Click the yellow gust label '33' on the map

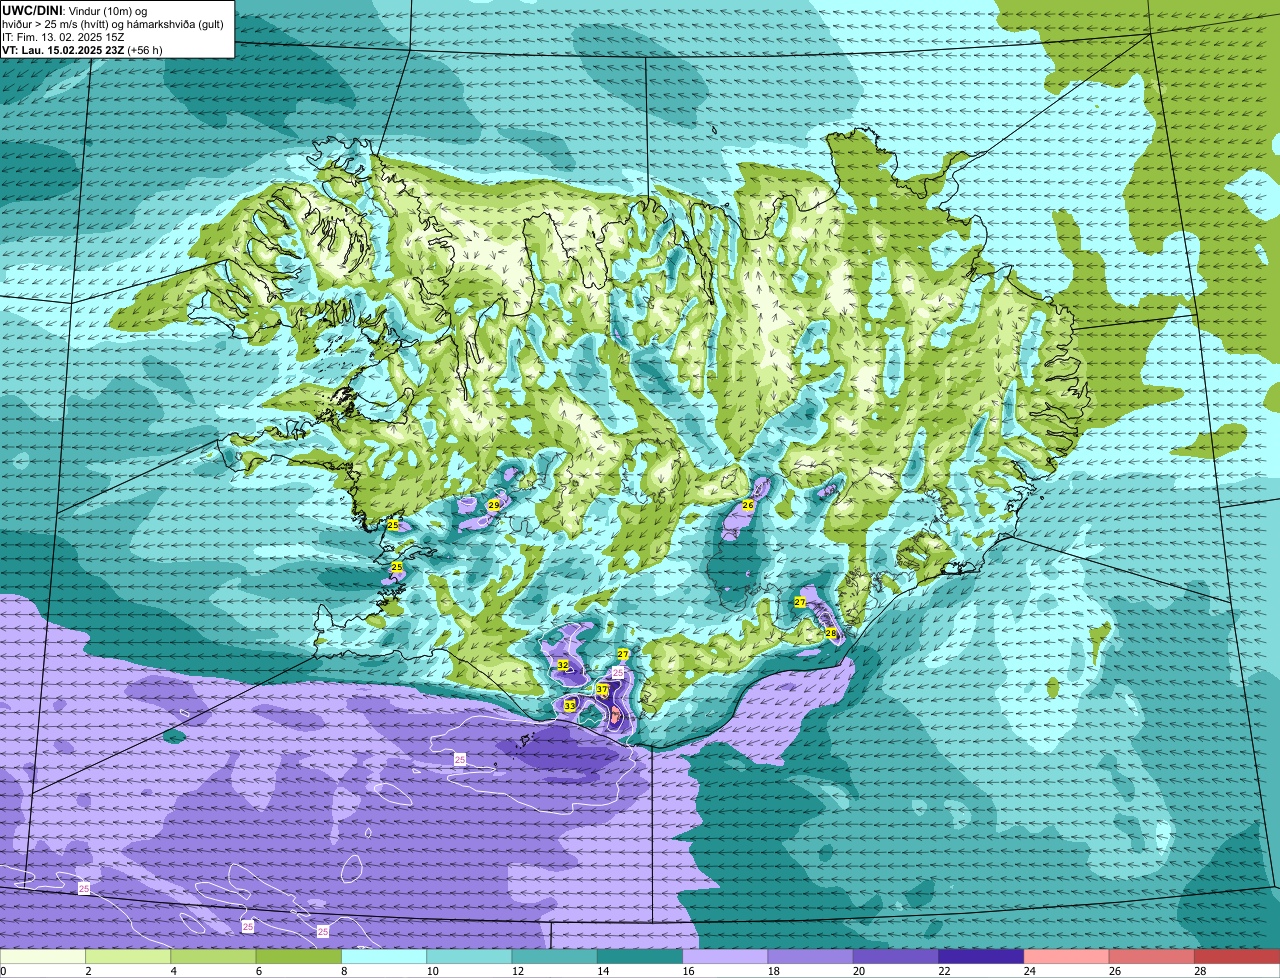point(570,706)
